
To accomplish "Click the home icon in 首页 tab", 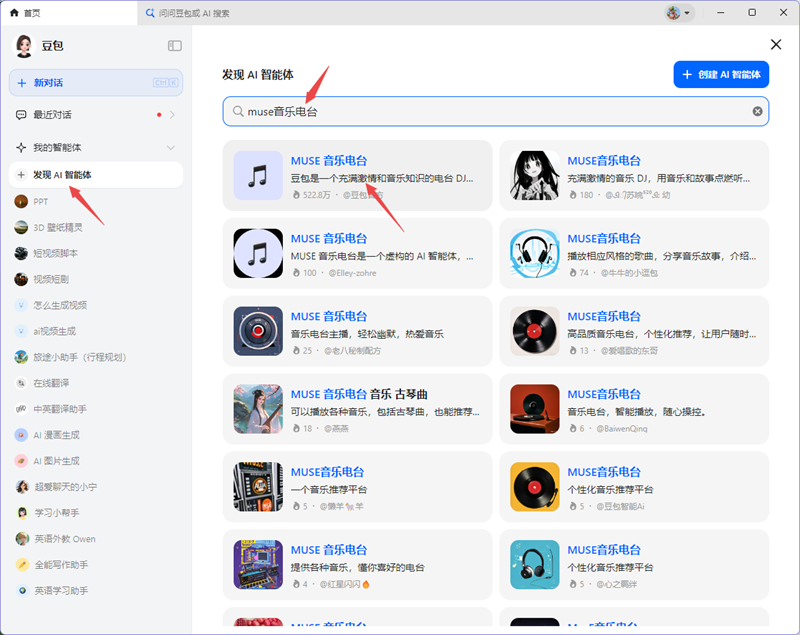I will pyautogui.click(x=14, y=13).
